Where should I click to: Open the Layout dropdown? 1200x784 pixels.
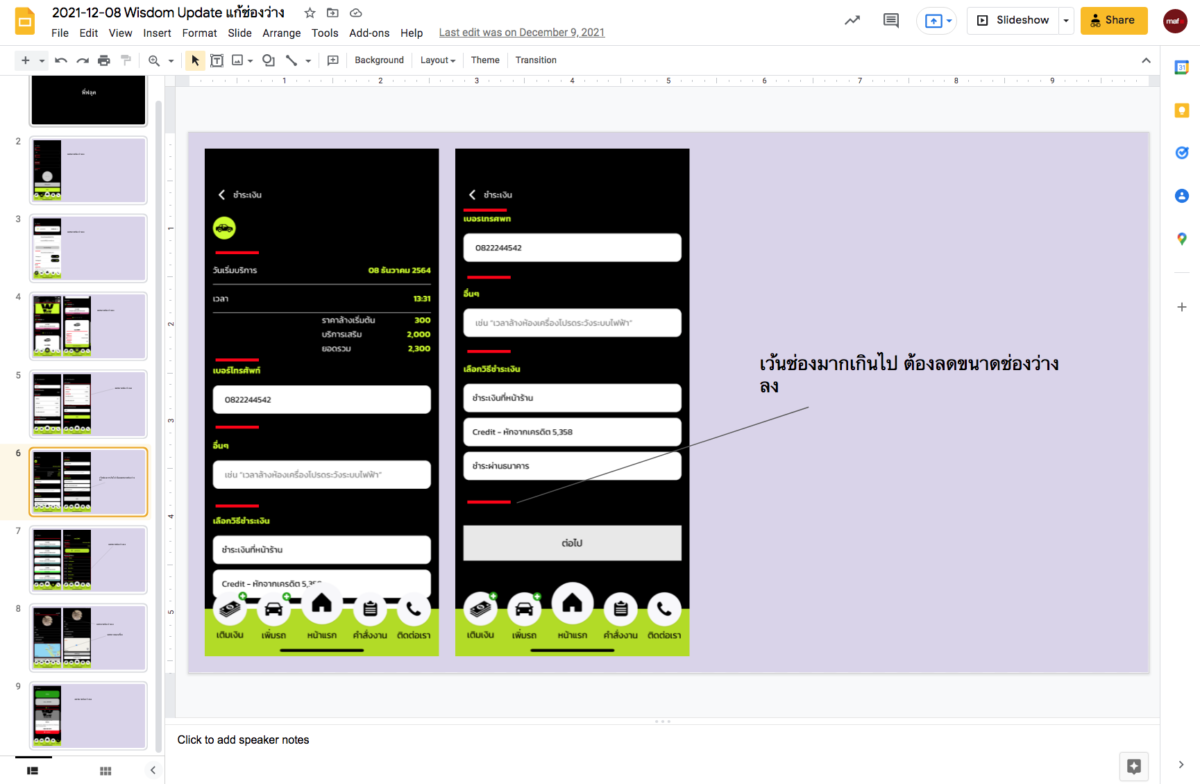coord(437,60)
